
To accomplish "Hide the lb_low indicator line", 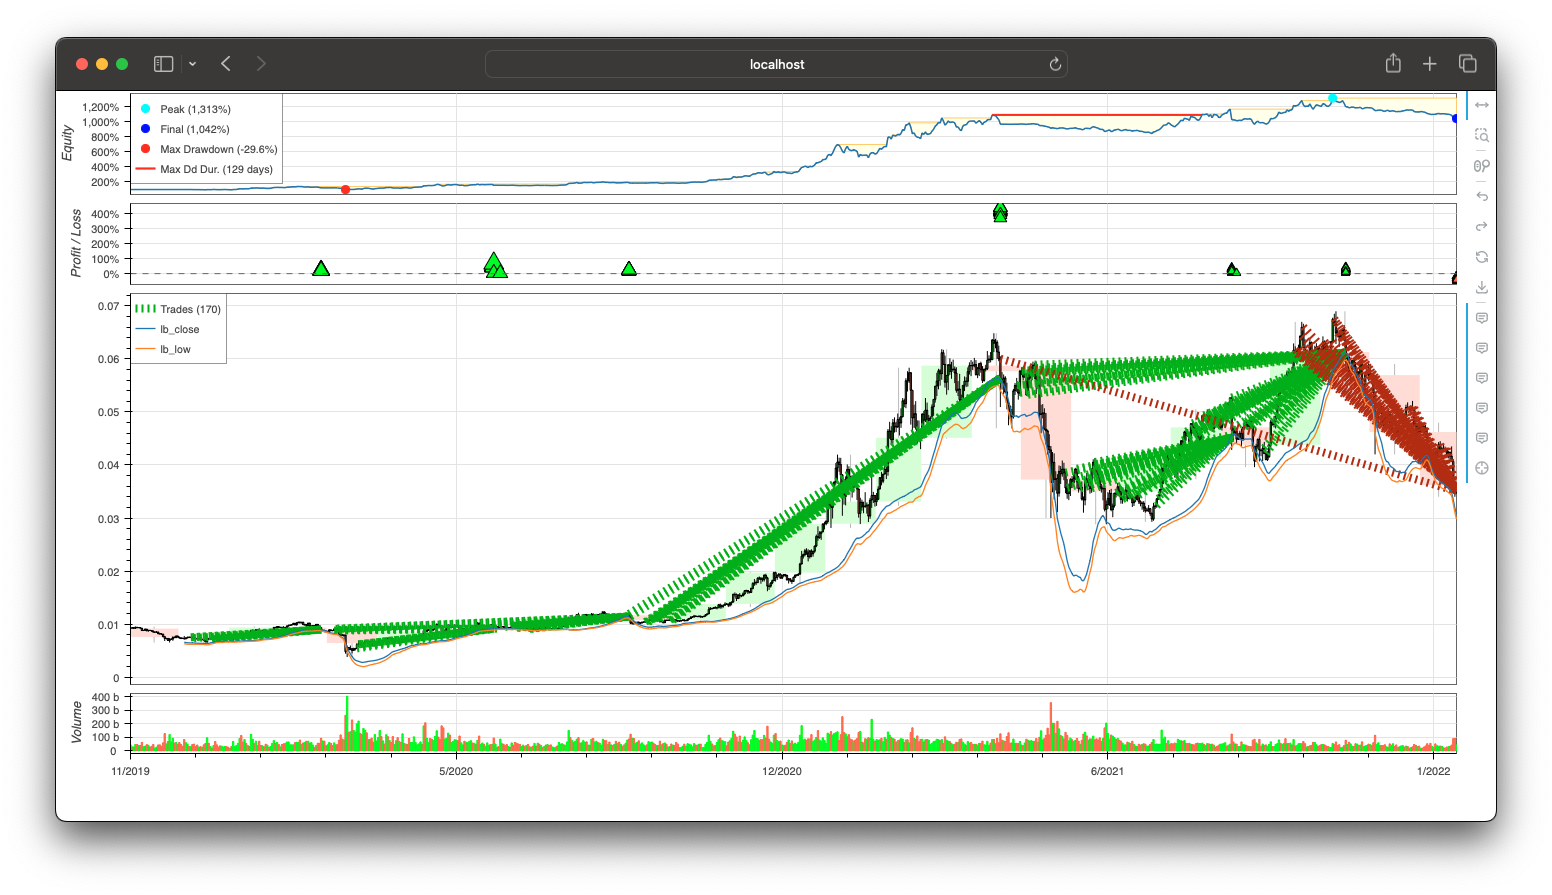I will pyautogui.click(x=175, y=349).
